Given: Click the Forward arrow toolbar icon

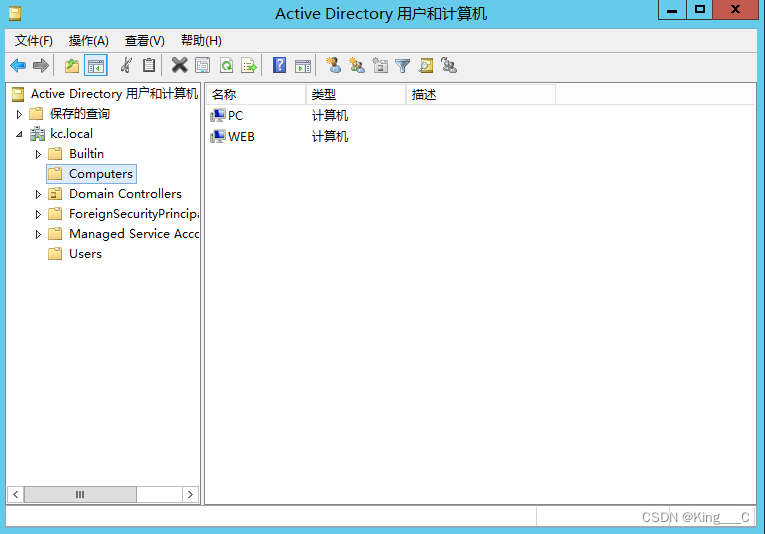Looking at the screenshot, I should click(40, 65).
